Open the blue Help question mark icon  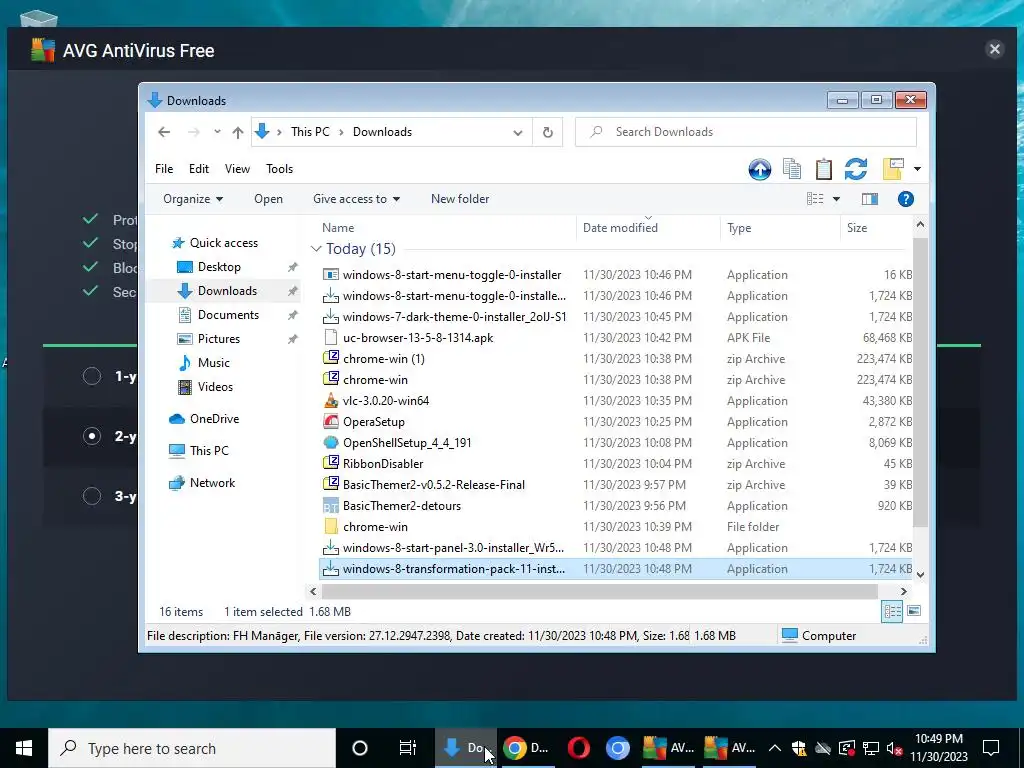tap(905, 199)
